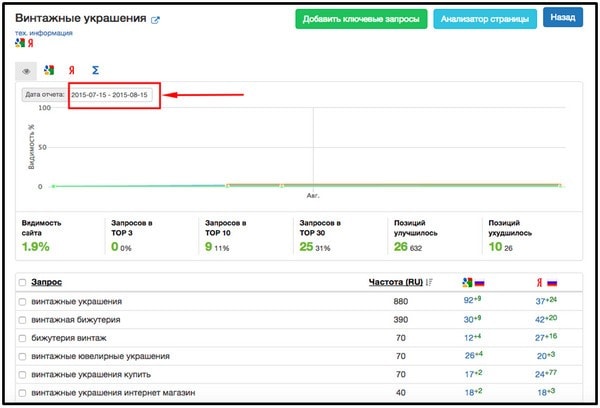Viewport: 600px width, 408px height.
Task: Tick the checkbox for бижутерия винтаж
Action: pos(22,338)
